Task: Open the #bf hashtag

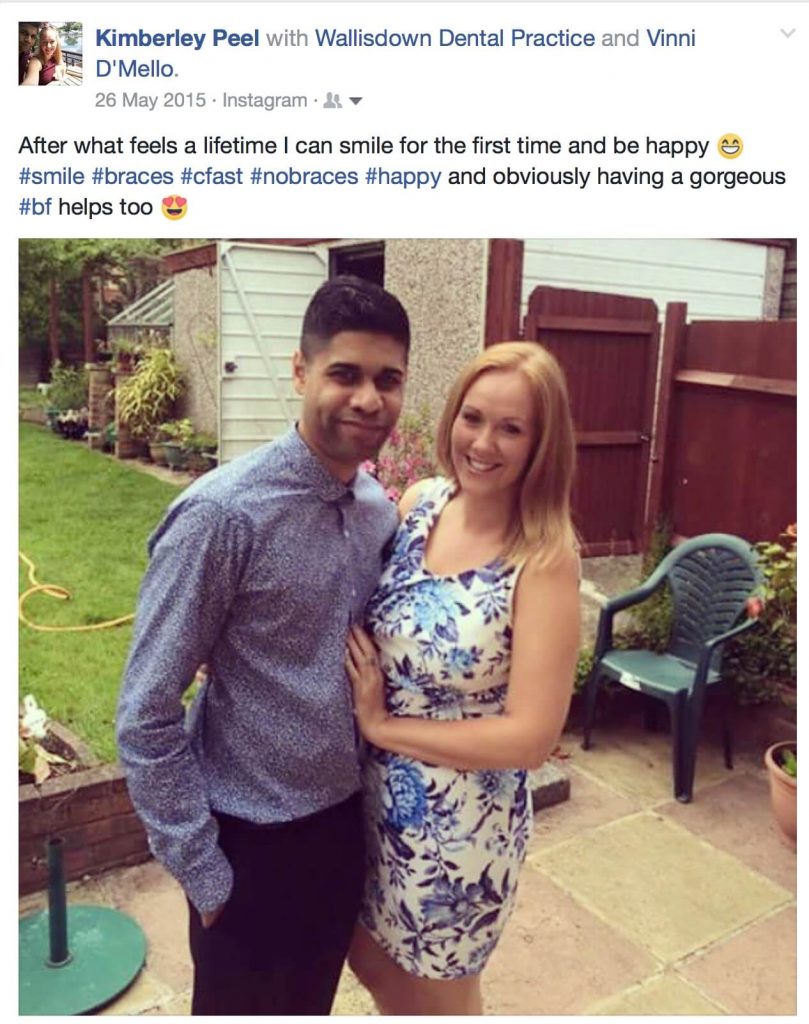Action: click(x=35, y=207)
